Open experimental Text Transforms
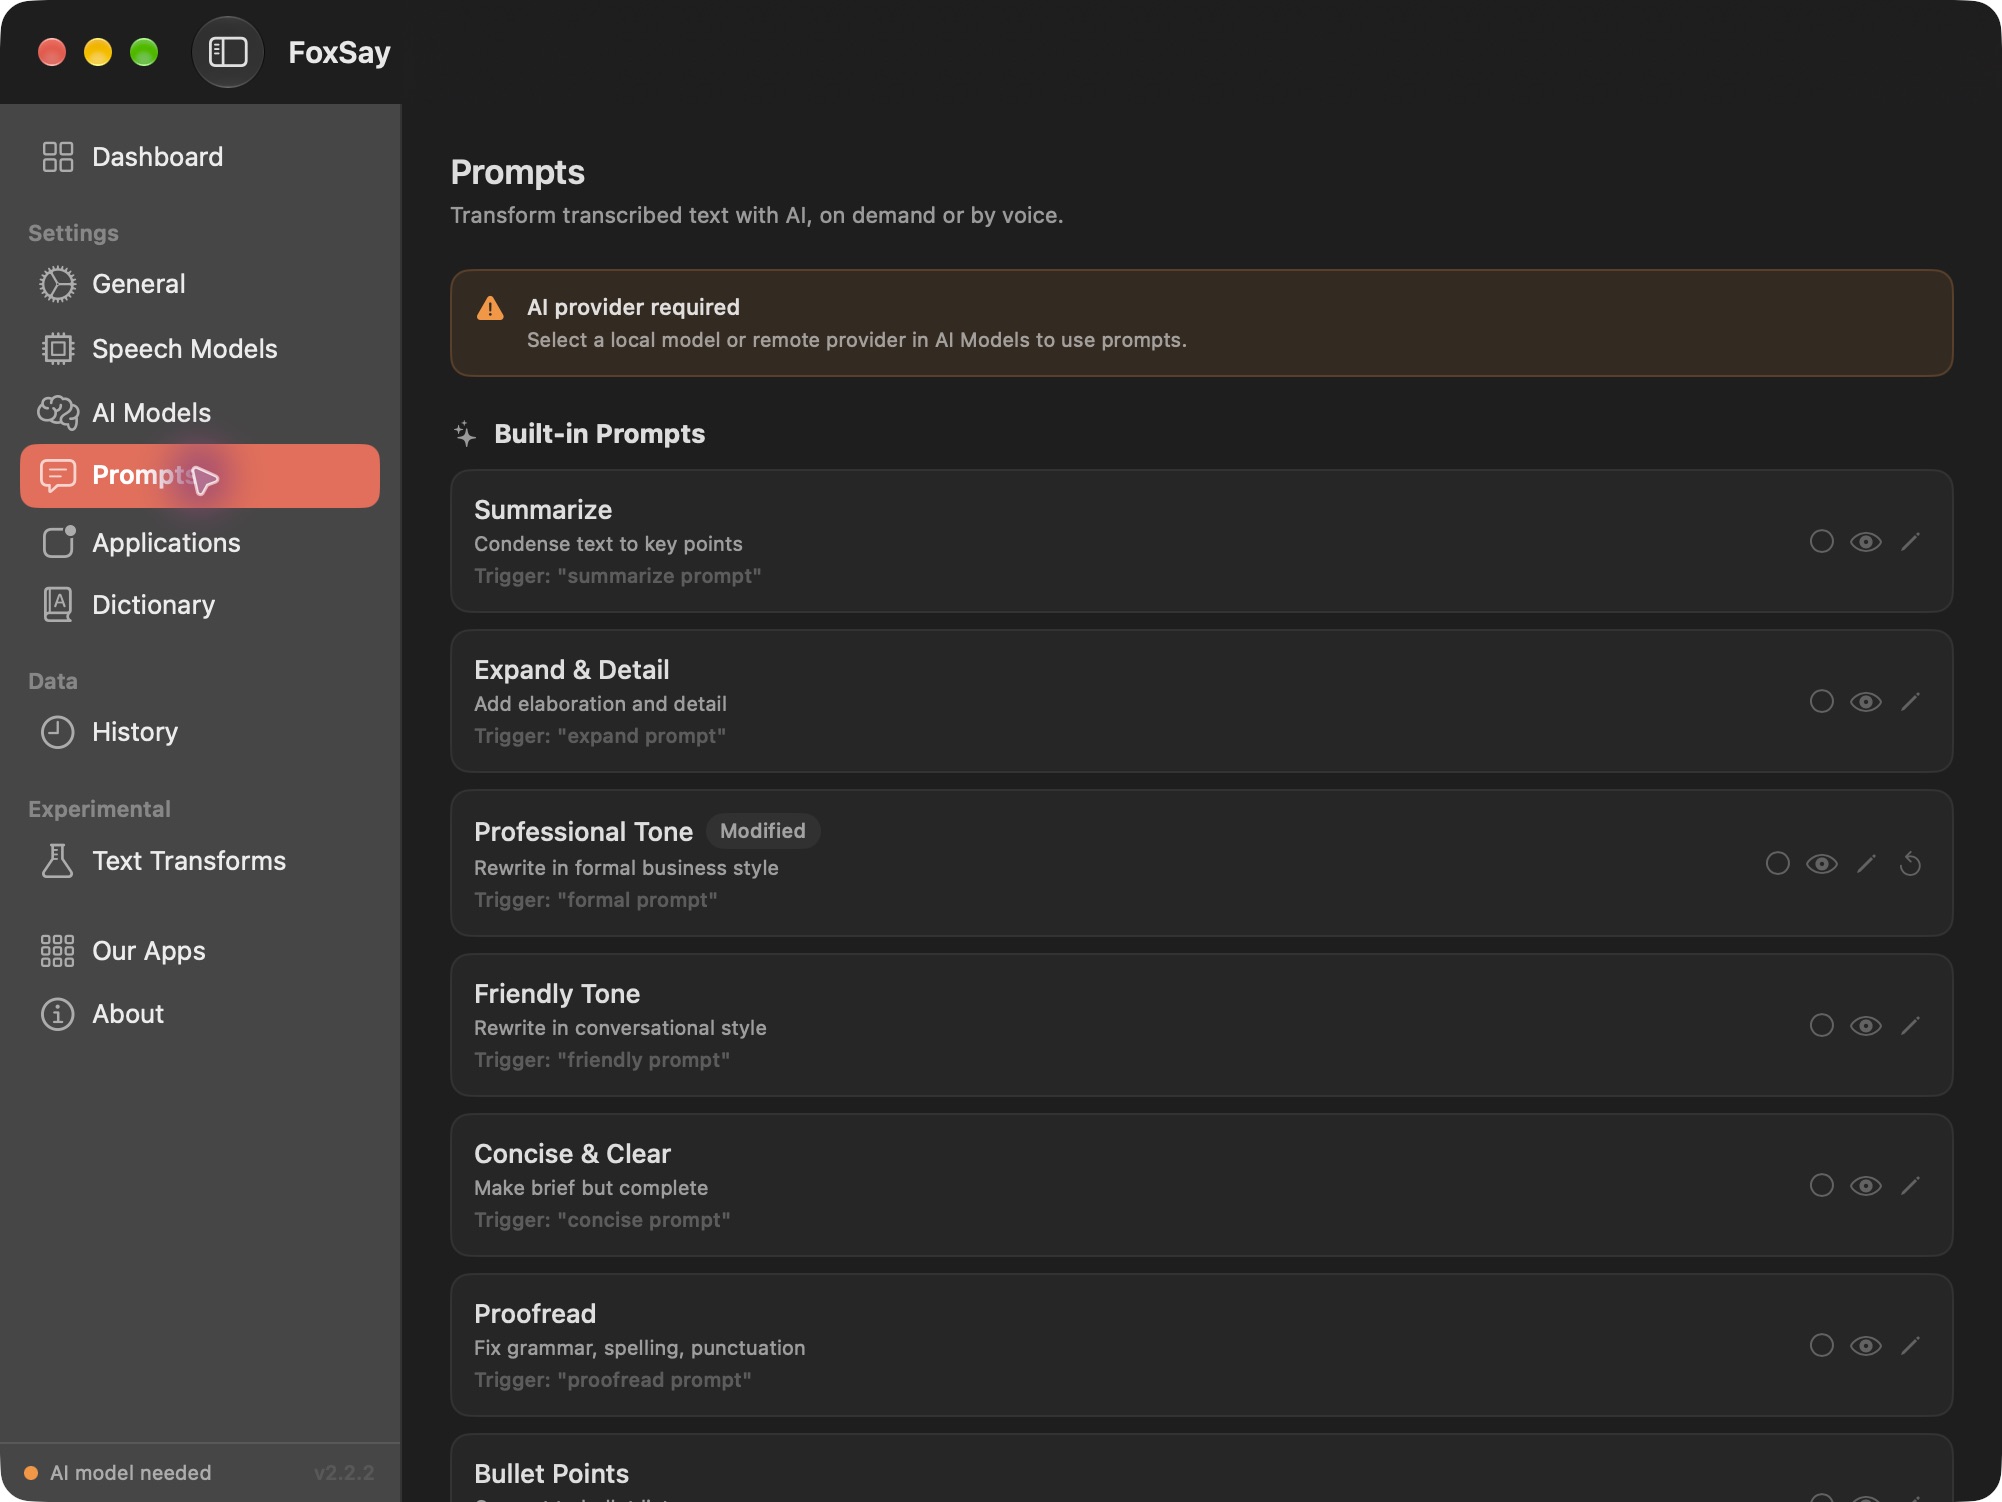 [x=200, y=861]
